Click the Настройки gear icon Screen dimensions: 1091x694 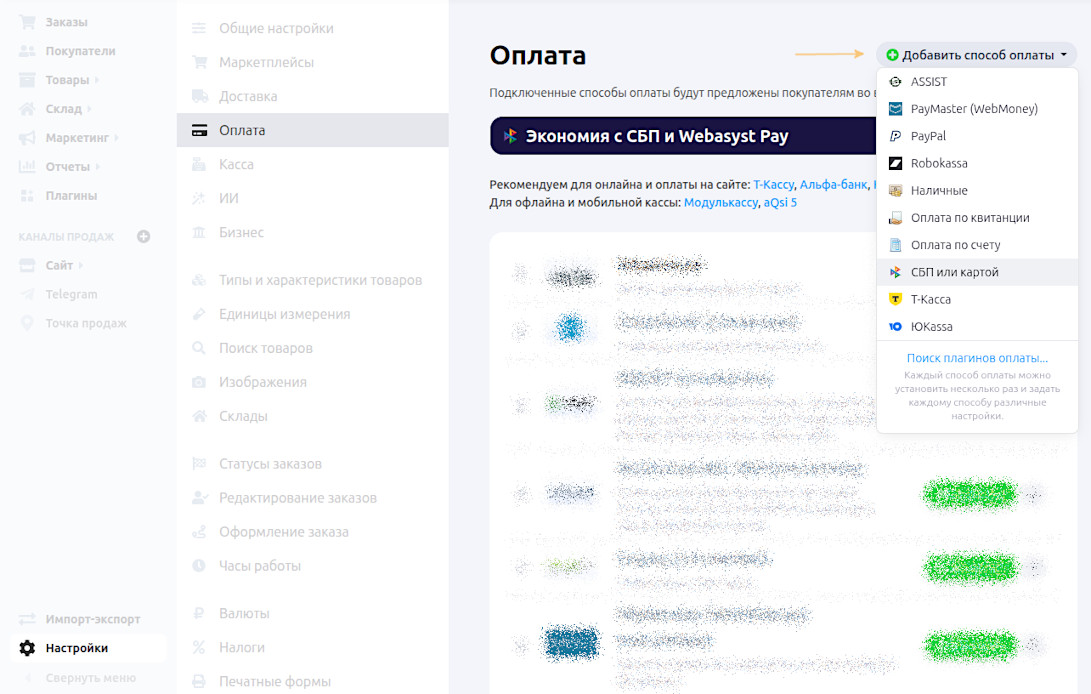[27, 648]
